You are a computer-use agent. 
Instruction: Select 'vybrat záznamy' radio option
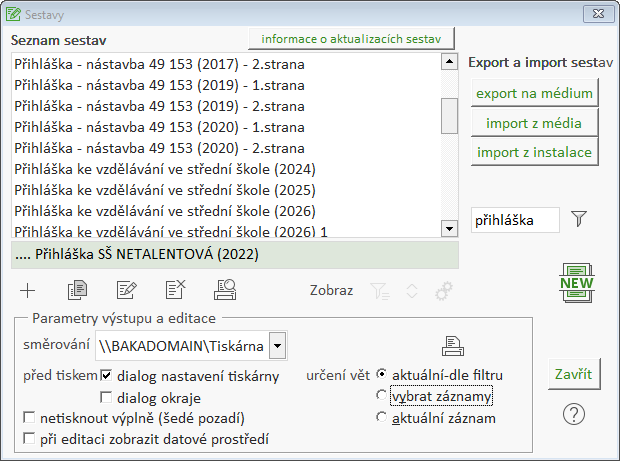[x=381, y=396]
